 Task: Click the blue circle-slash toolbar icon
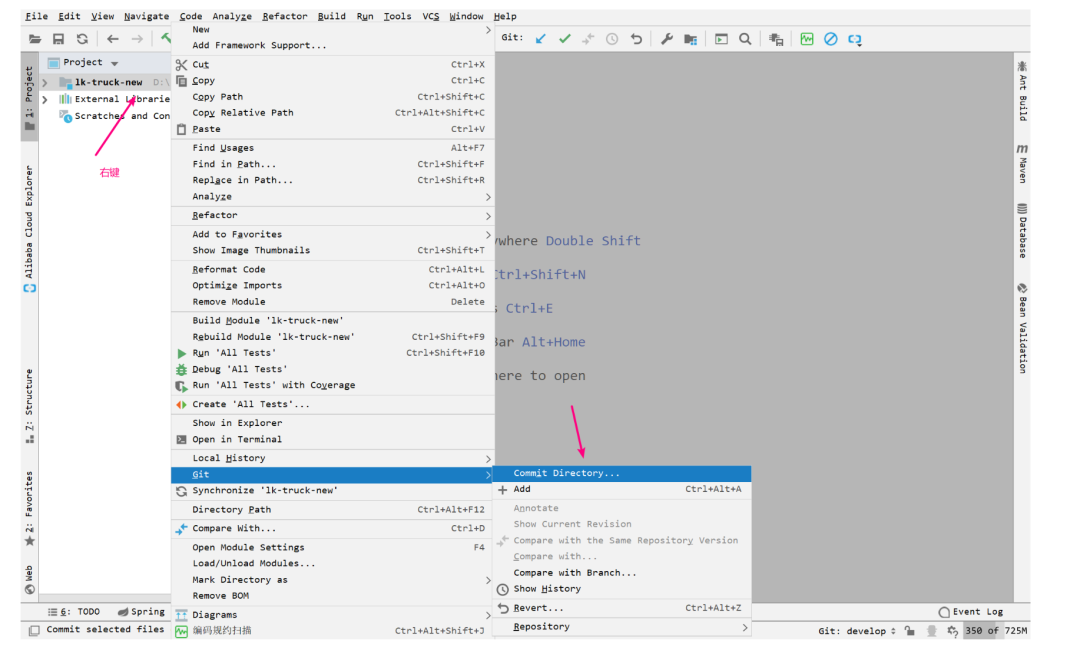831,39
